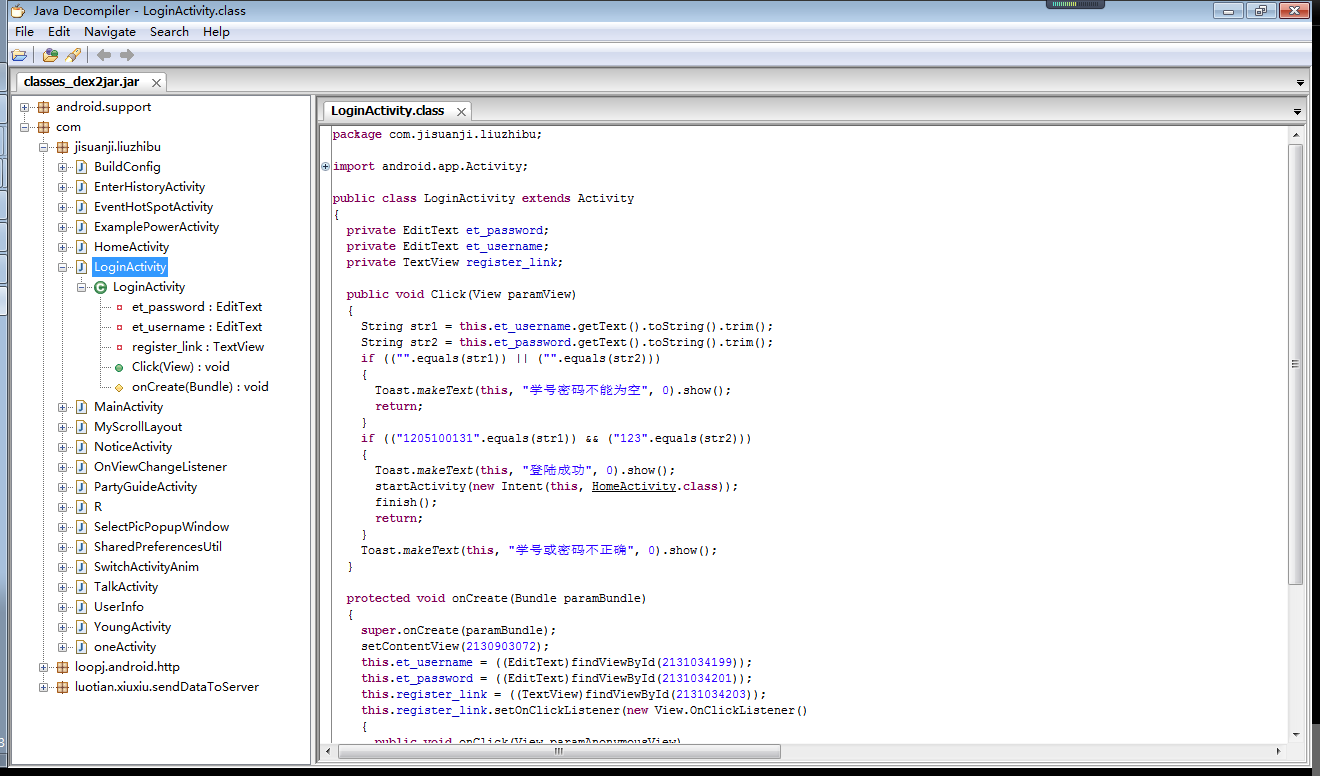The height and width of the screenshot is (776, 1320).
Task: Open the Search menu
Action: point(169,32)
